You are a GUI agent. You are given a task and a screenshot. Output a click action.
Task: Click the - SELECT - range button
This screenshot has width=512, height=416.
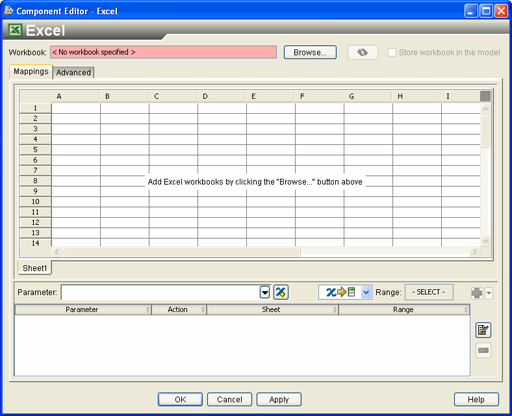click(429, 292)
